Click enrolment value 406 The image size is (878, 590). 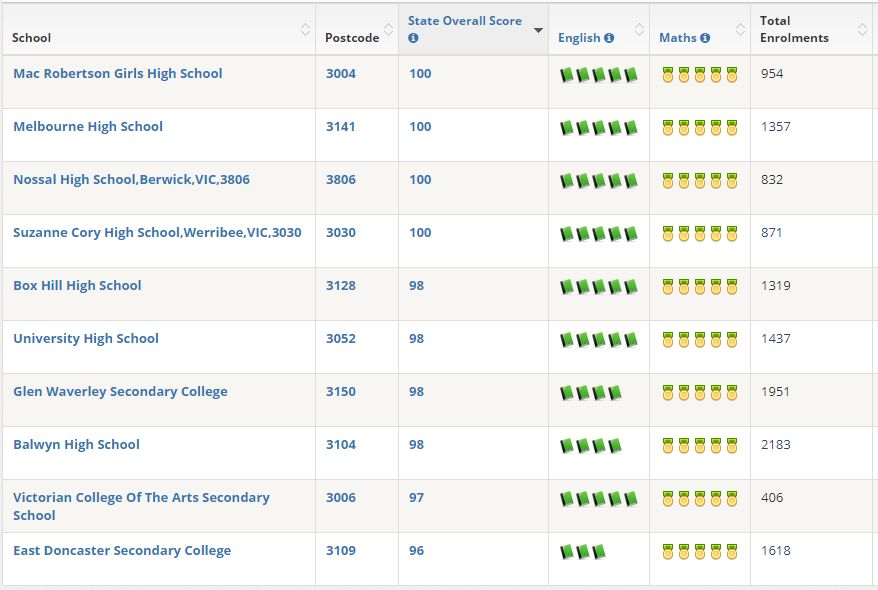[772, 498]
